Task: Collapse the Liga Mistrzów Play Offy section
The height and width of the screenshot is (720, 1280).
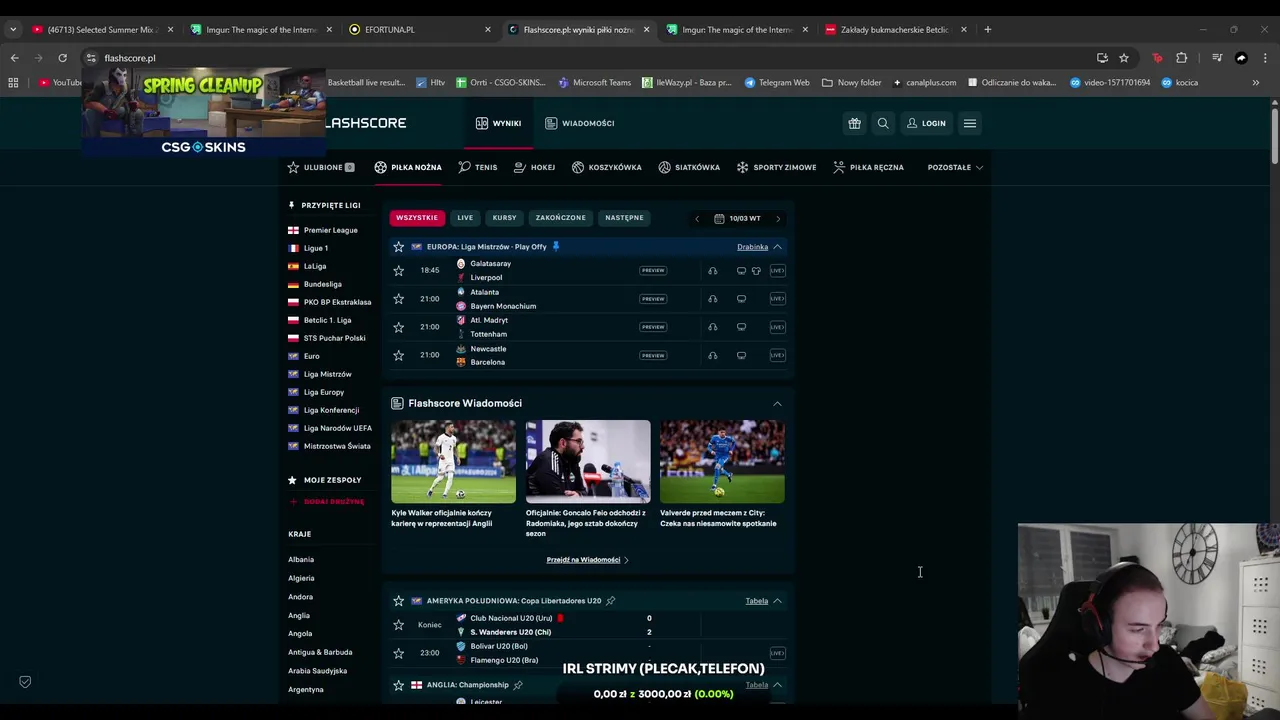Action: coord(777,246)
